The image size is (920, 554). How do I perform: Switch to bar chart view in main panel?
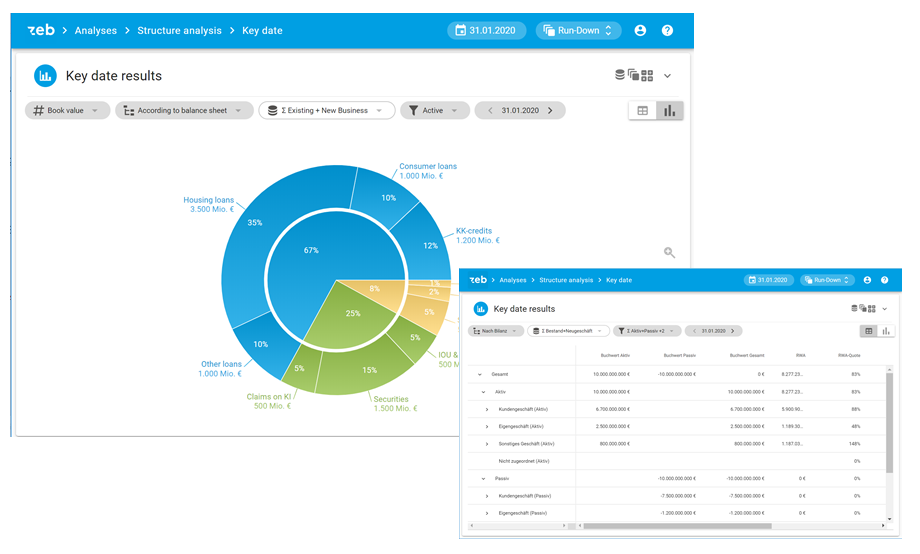[x=670, y=111]
